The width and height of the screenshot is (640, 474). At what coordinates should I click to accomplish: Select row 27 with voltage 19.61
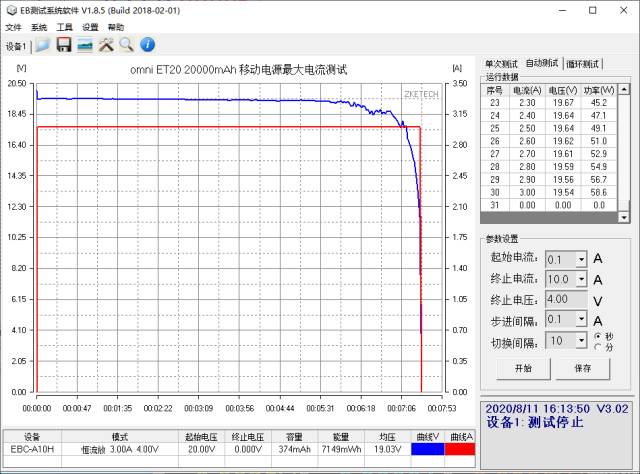click(x=549, y=154)
